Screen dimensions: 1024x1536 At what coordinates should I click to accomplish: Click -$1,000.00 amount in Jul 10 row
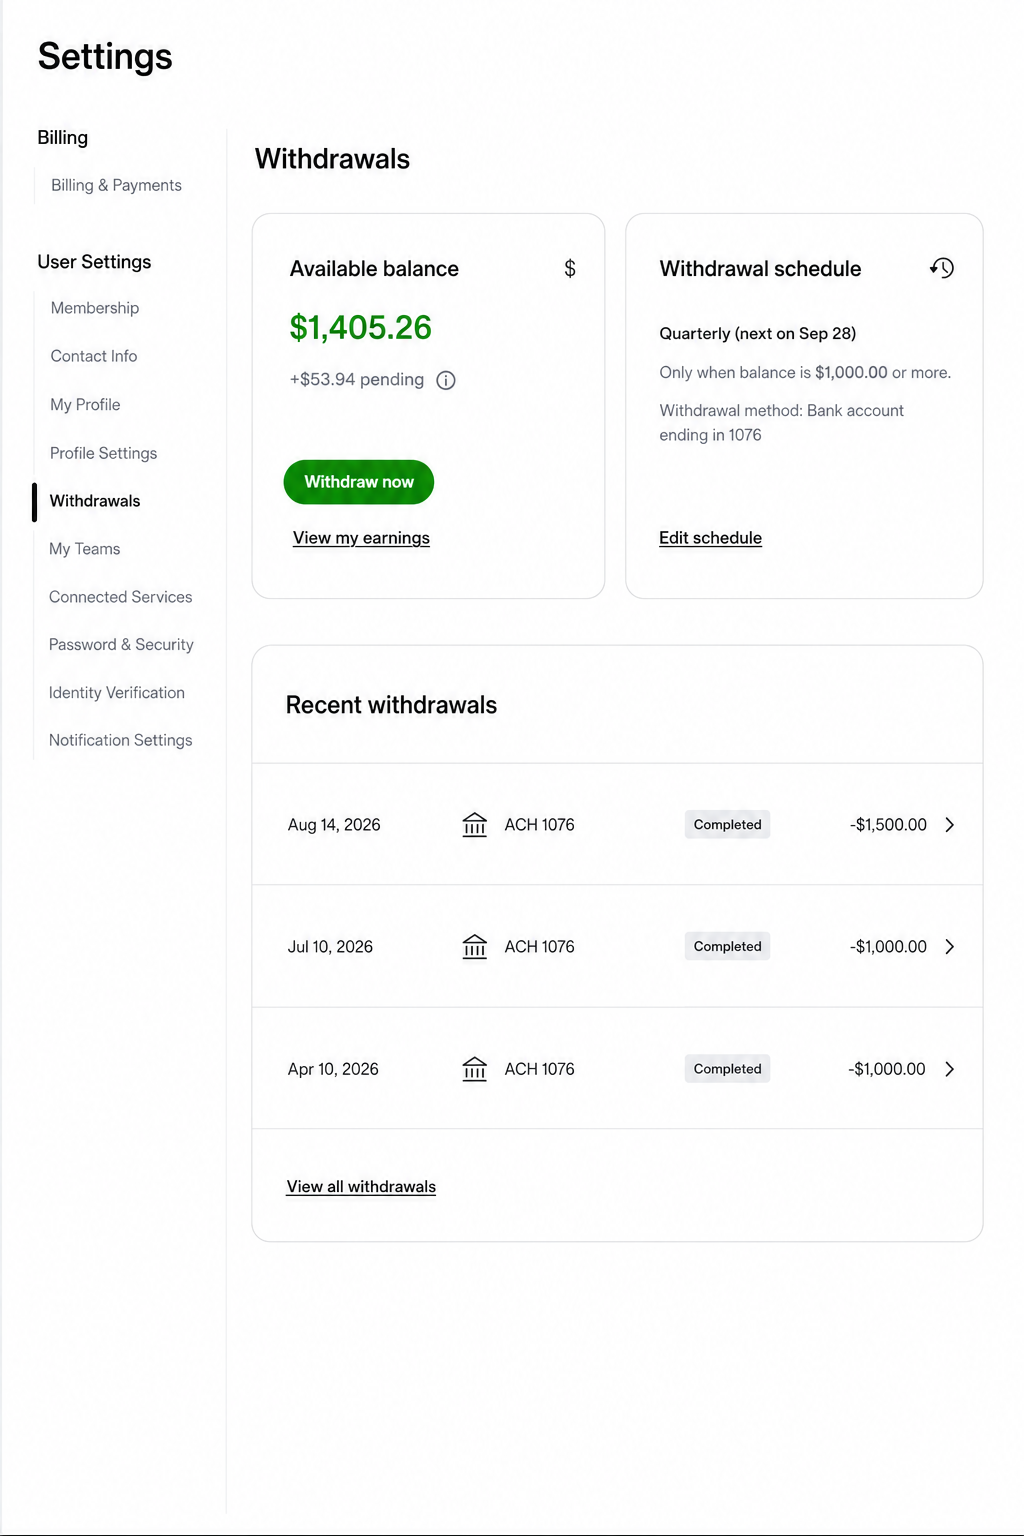(x=888, y=947)
